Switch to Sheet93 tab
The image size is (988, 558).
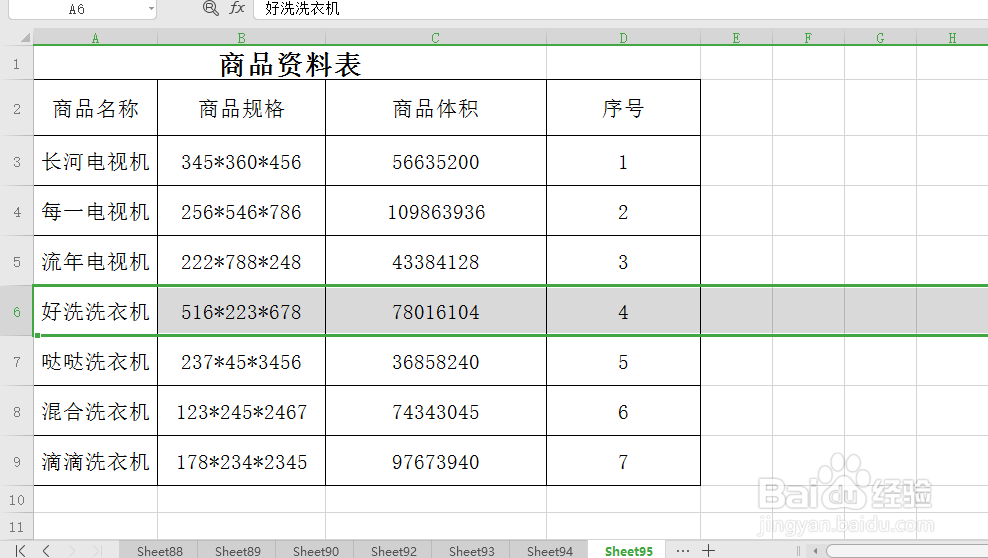(x=471, y=550)
